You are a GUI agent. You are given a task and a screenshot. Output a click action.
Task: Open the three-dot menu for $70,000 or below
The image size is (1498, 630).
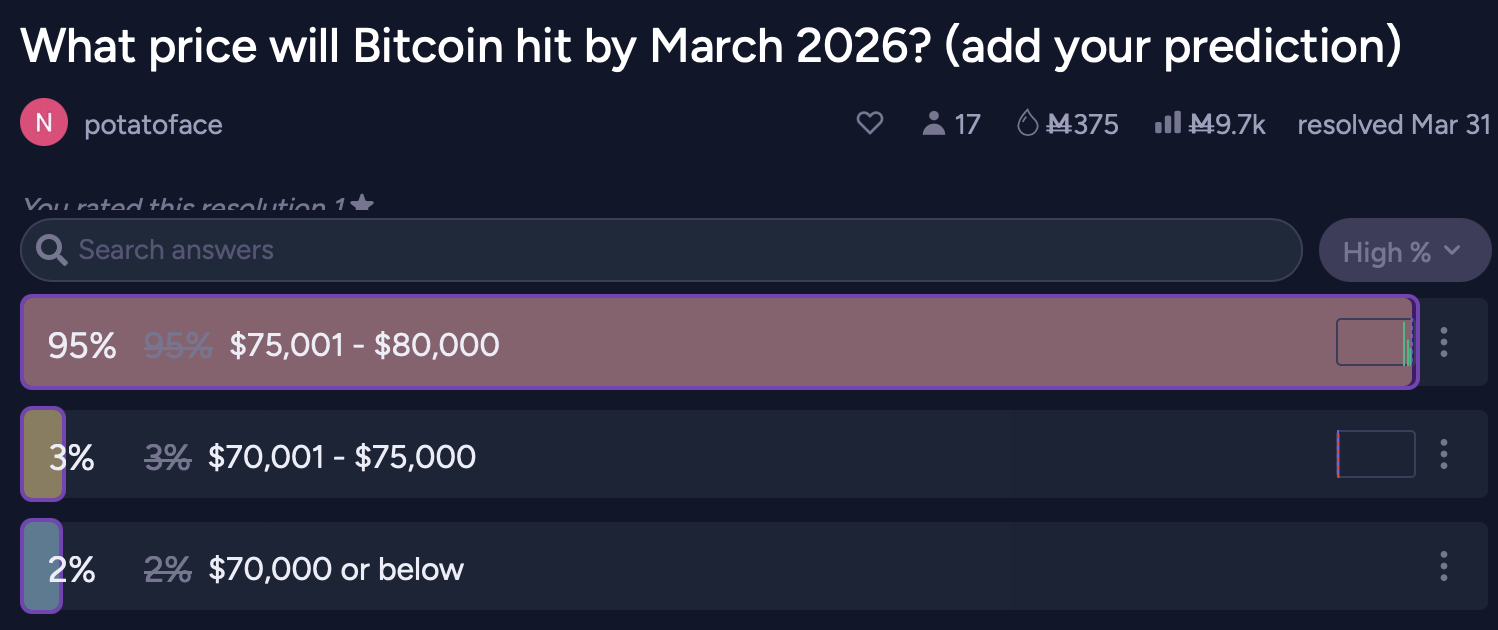(x=1443, y=566)
